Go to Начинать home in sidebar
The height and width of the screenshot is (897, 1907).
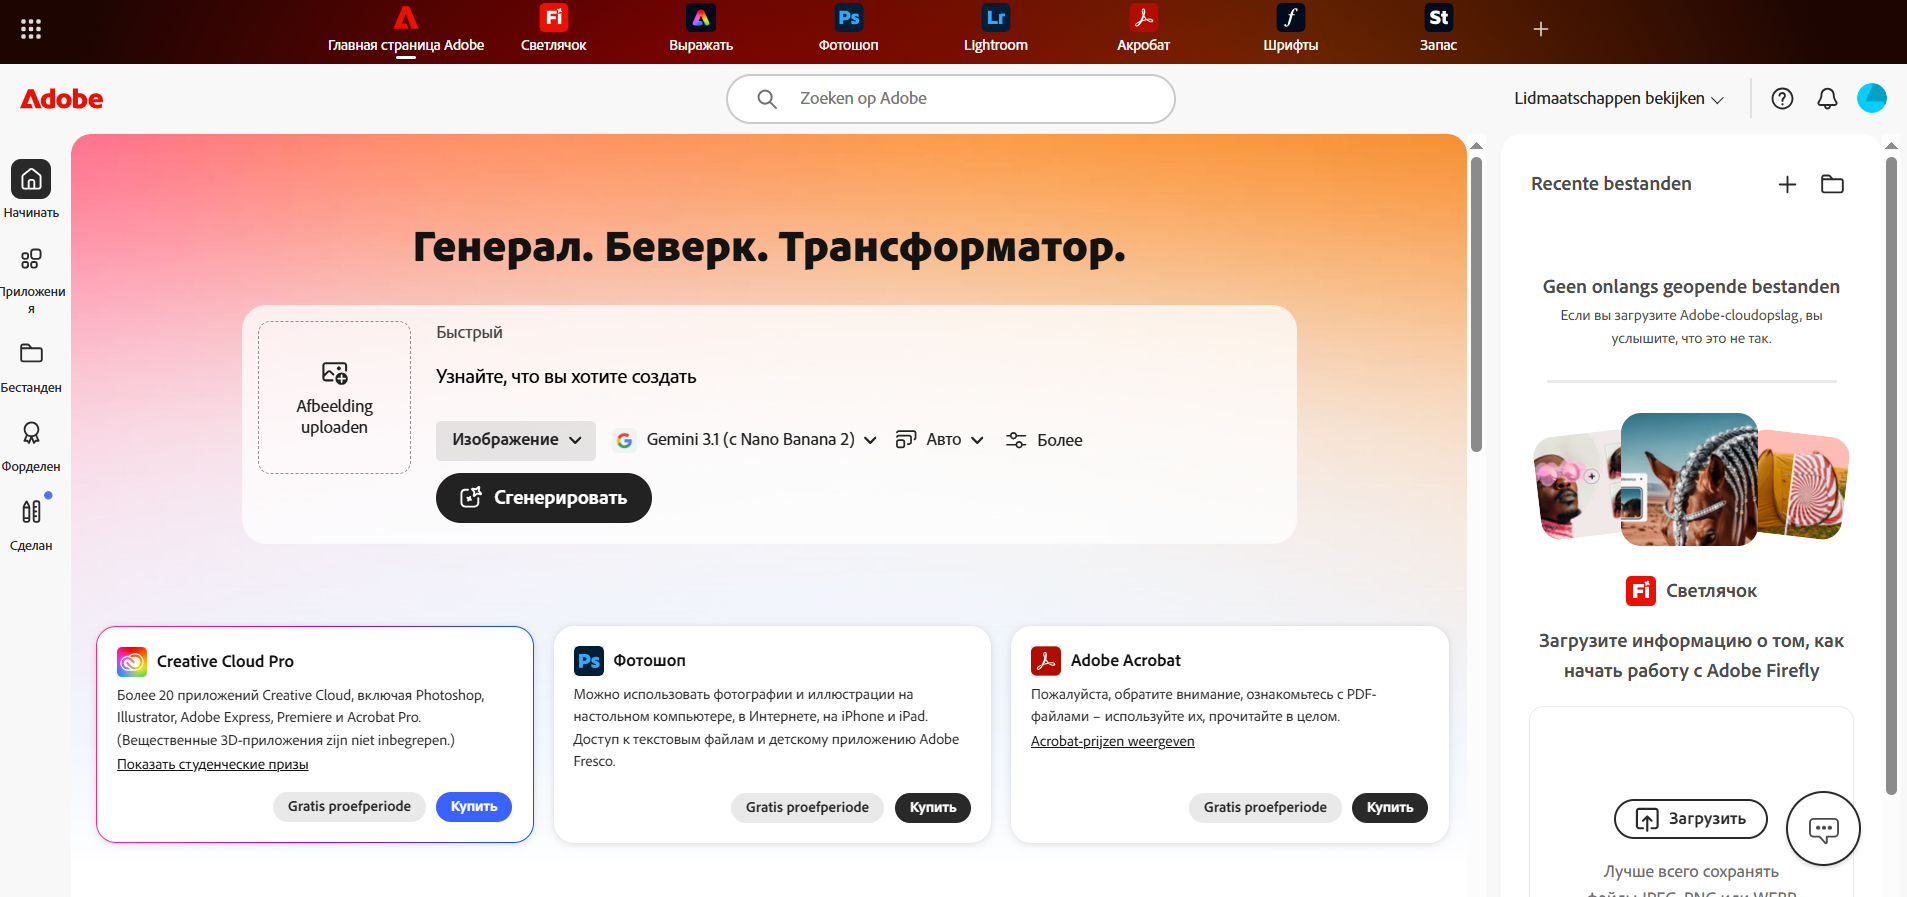point(31,189)
